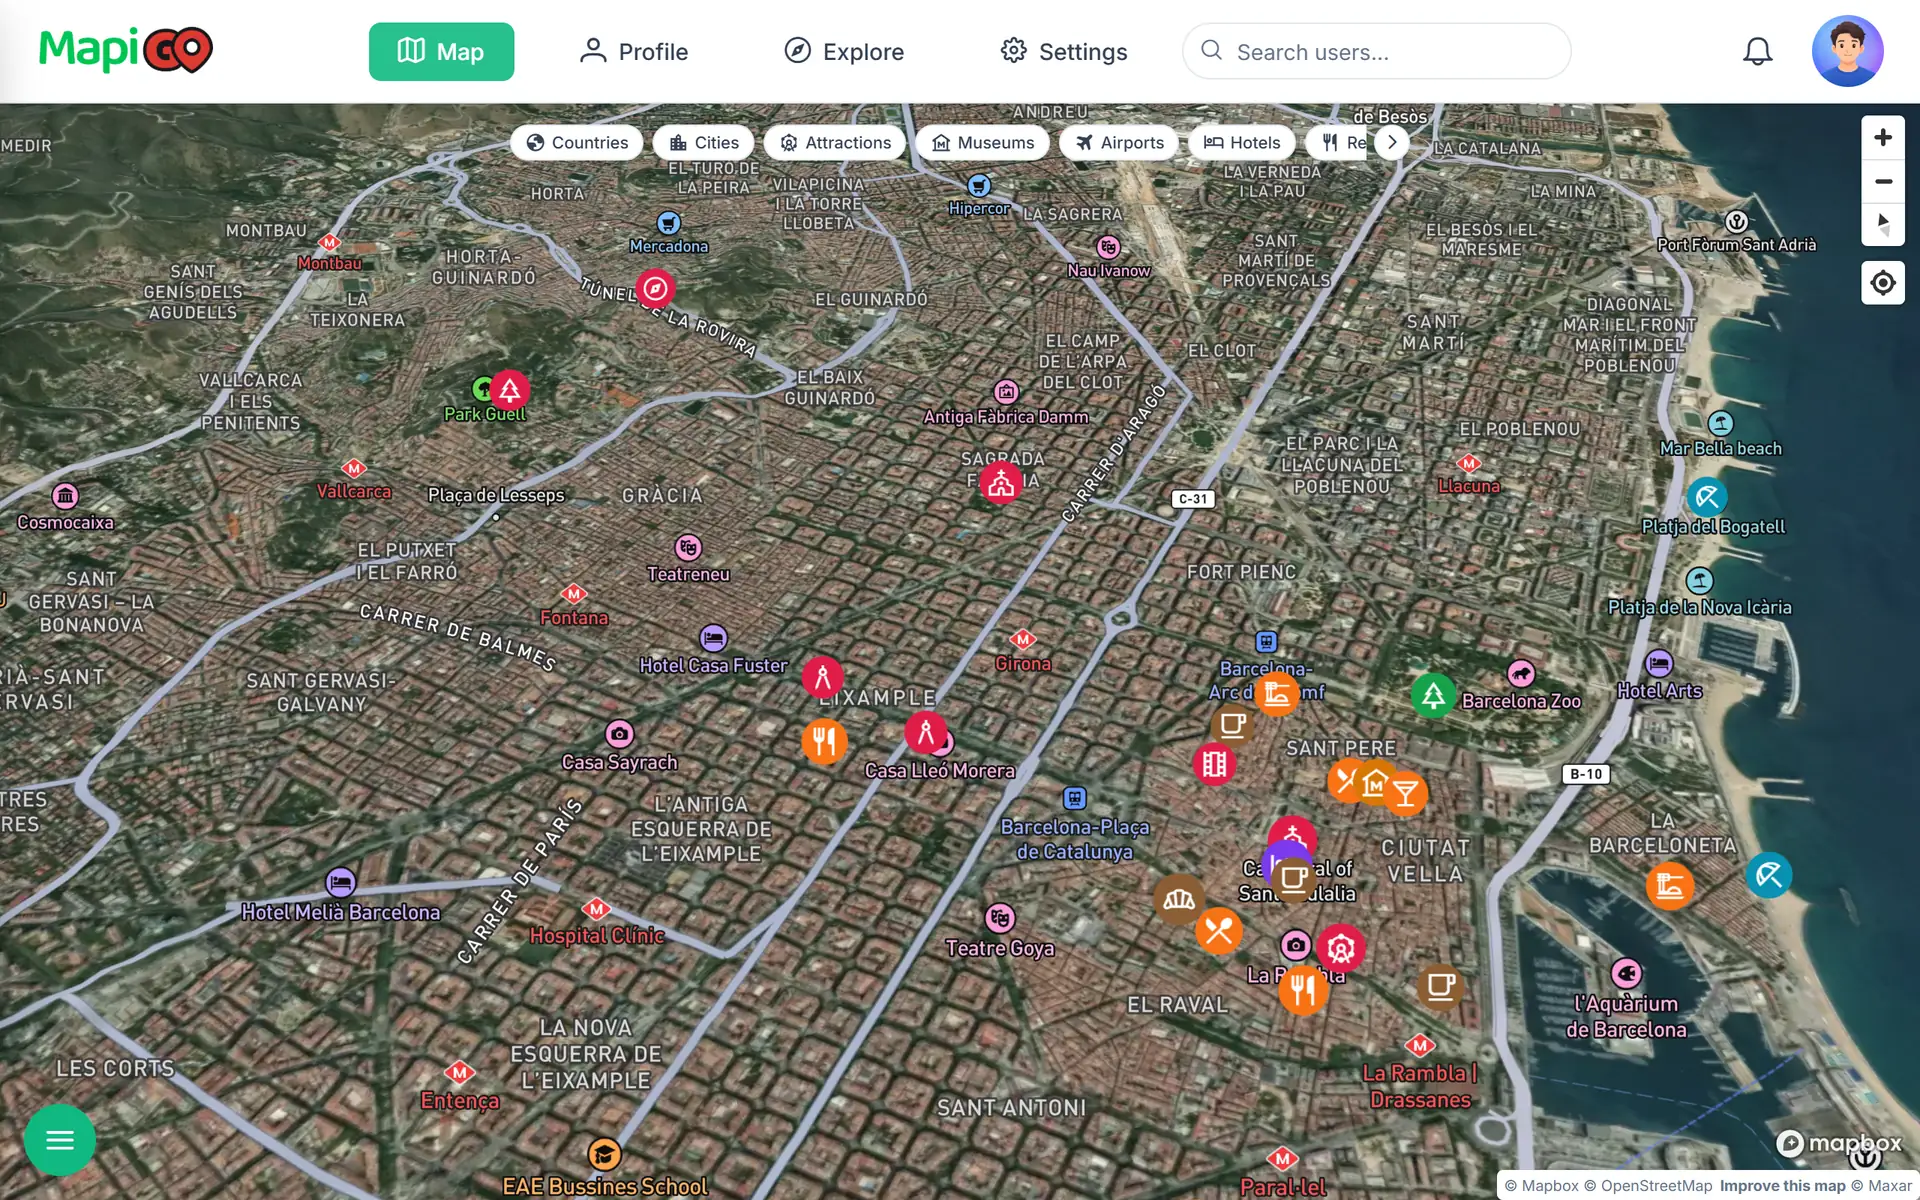This screenshot has height=1200, width=1920.
Task: Select the L'Aquàrium de Barcelona marker
Action: tap(1626, 973)
